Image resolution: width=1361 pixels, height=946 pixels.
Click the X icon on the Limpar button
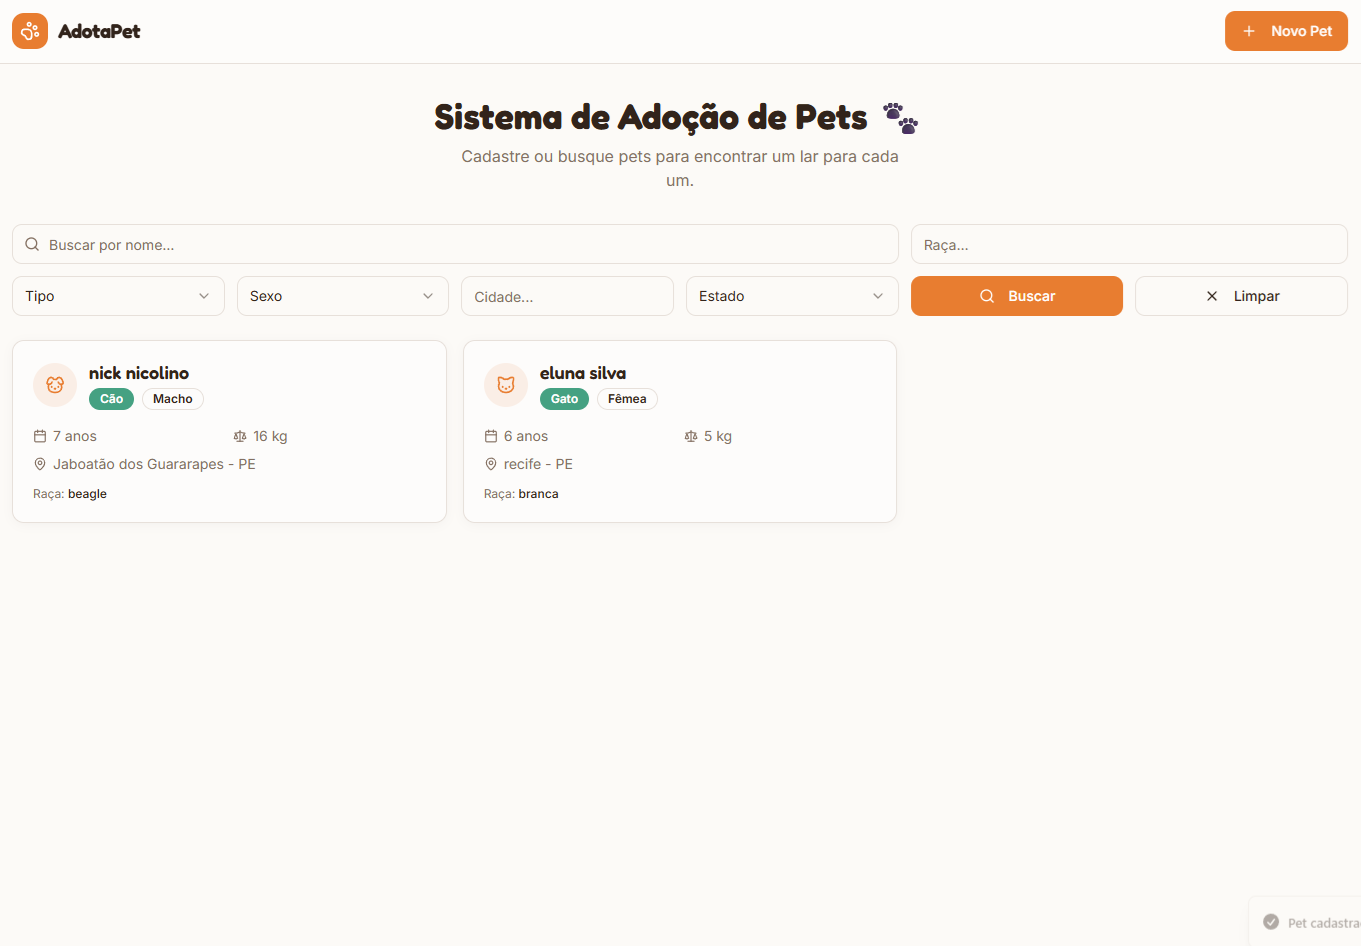point(1211,295)
